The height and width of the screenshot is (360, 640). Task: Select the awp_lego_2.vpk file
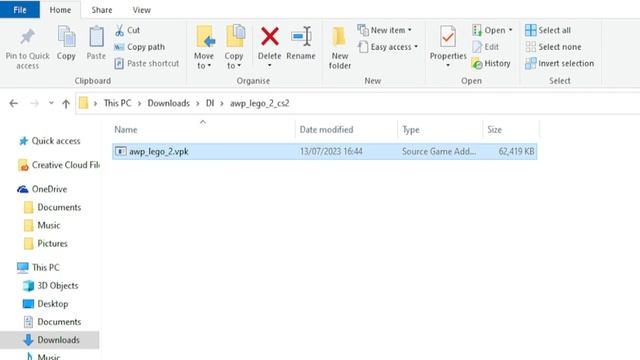(324, 151)
